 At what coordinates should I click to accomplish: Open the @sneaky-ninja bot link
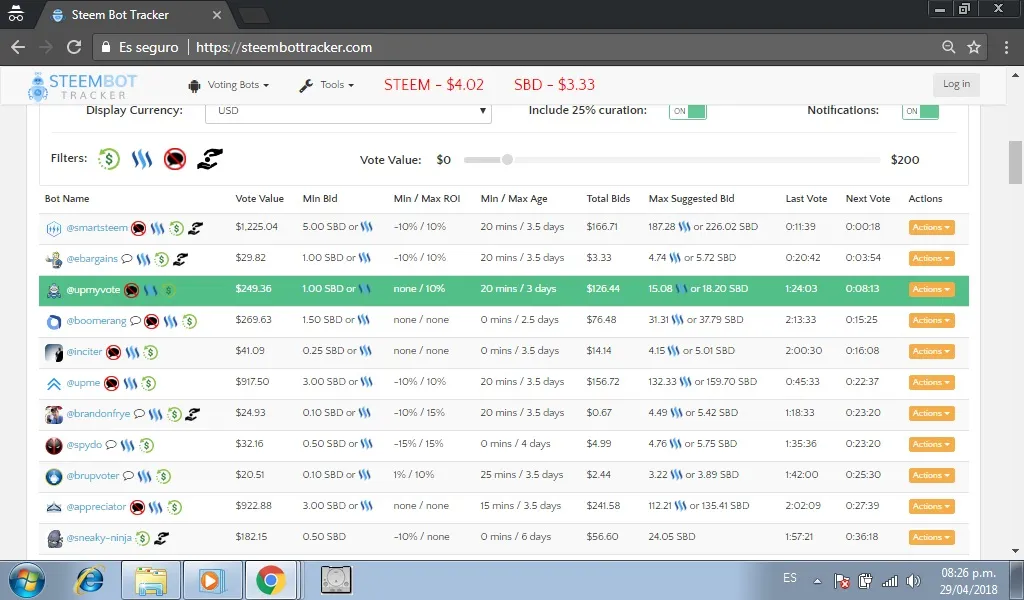click(x=99, y=538)
